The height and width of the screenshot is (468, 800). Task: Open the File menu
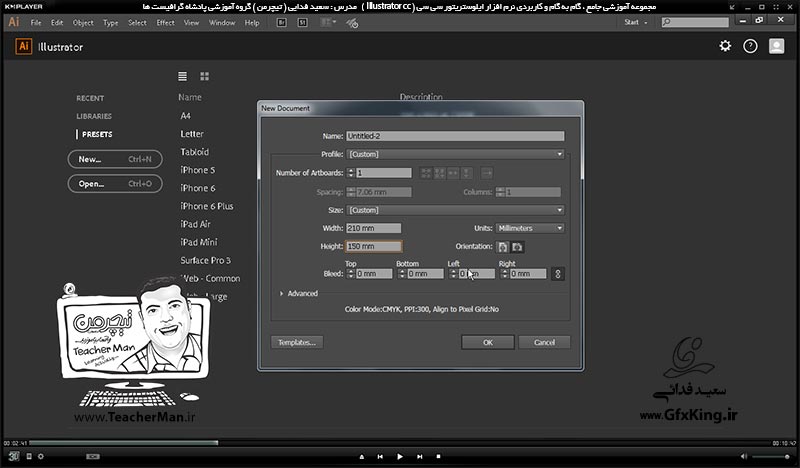[36, 22]
